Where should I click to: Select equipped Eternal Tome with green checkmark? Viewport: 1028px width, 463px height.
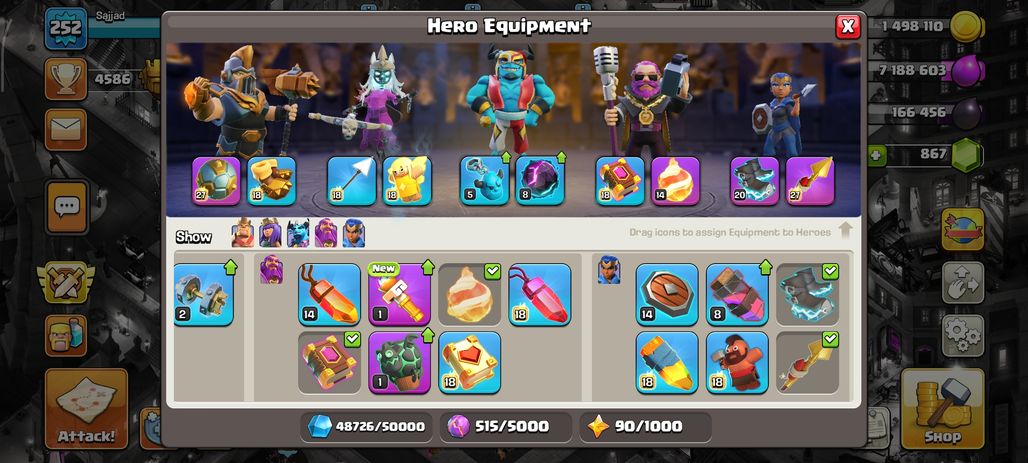(x=329, y=362)
